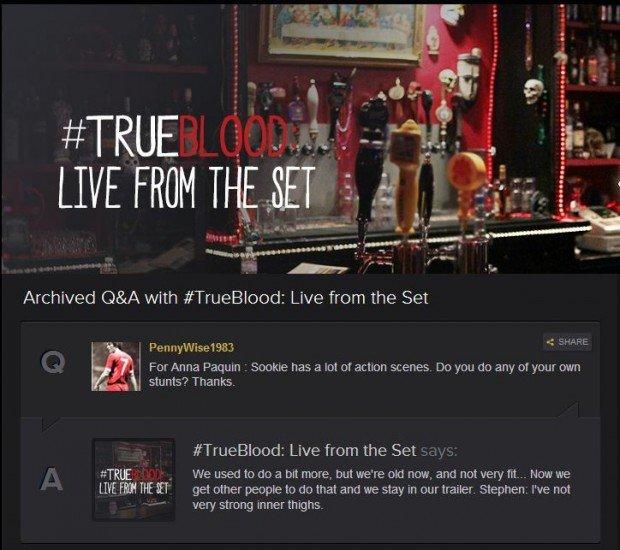This screenshot has width=620, height=550.
Task: Click the orange beer tap handle in banner
Action: [465, 172]
